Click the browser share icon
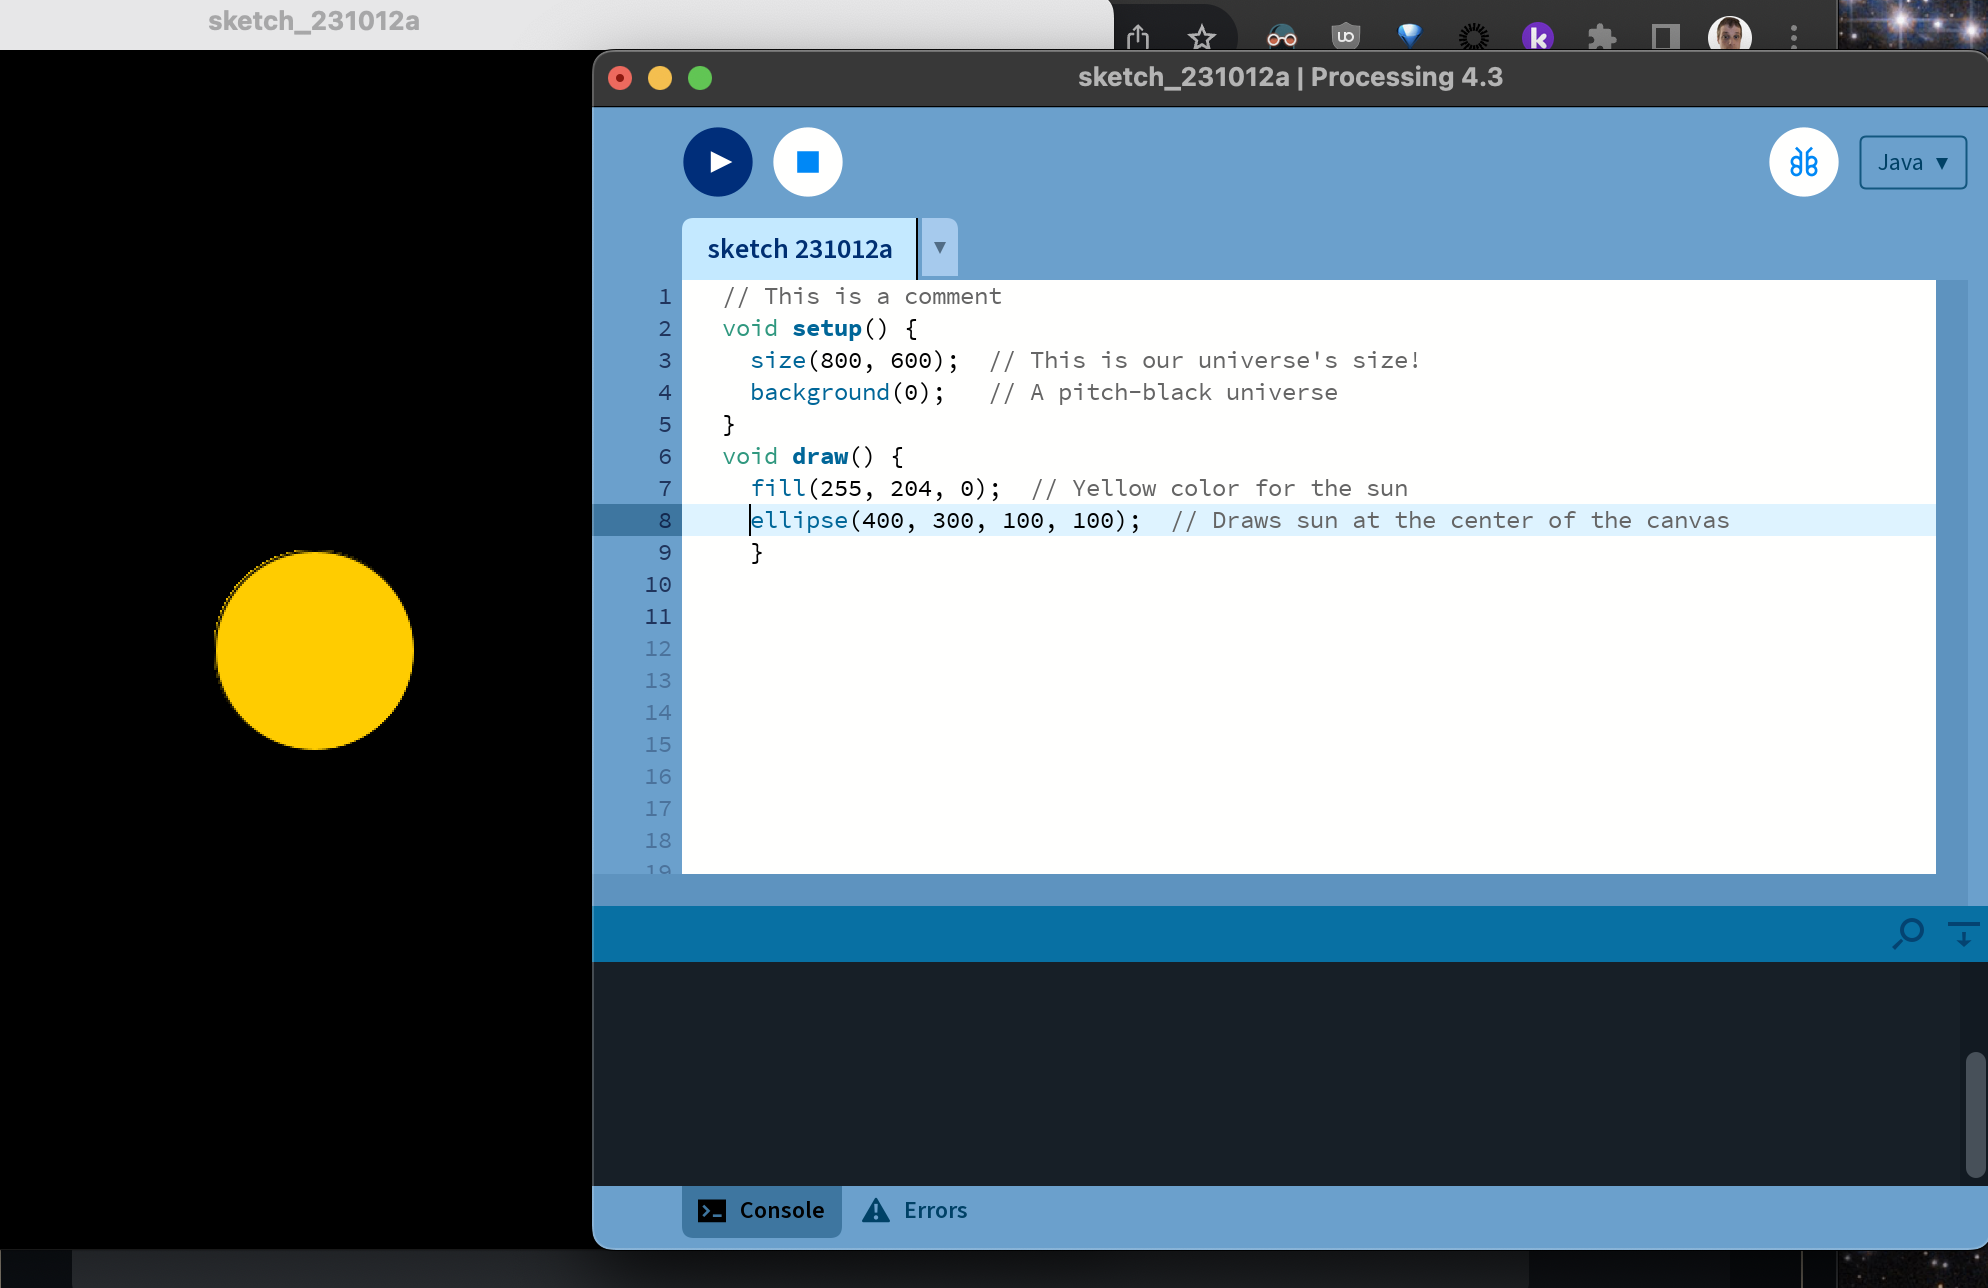Image resolution: width=1988 pixels, height=1288 pixels. pyautogui.click(x=1138, y=38)
